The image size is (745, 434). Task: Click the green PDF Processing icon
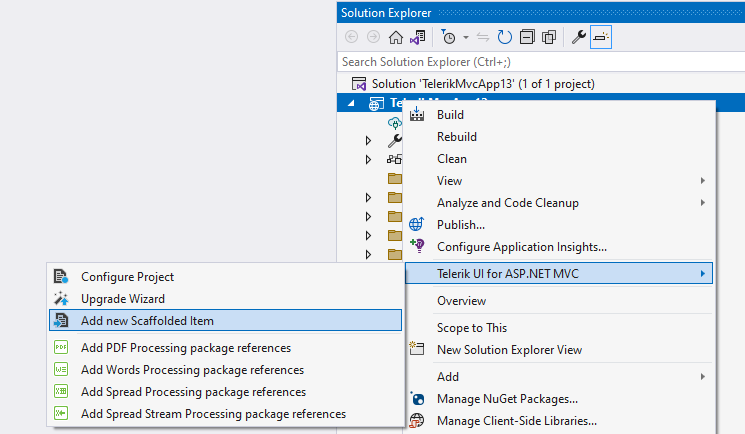click(x=61, y=347)
